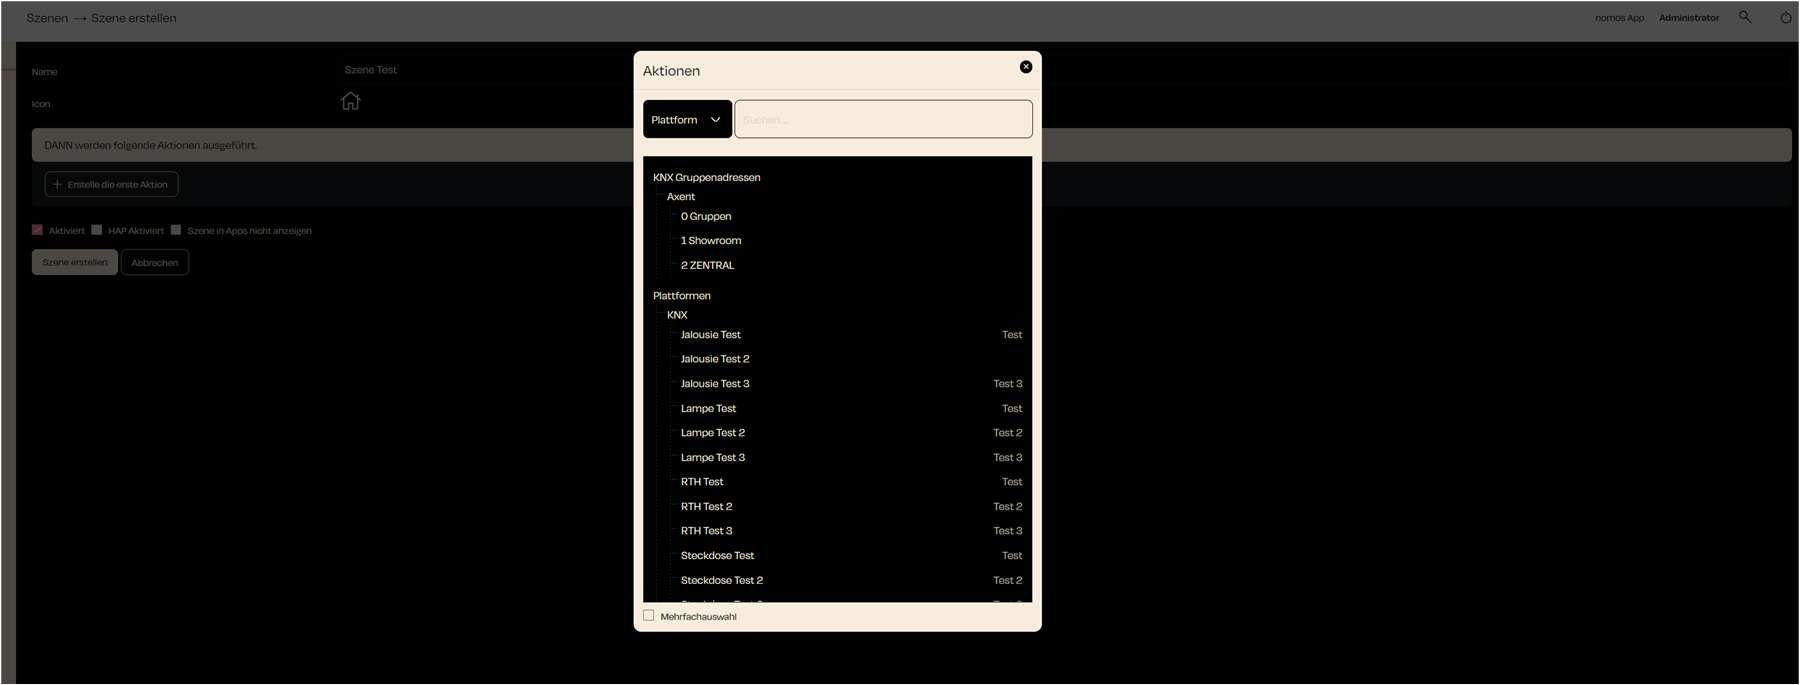Select Jalousie Test 2 entry
Image resolution: width=1800 pixels, height=685 pixels.
click(x=715, y=359)
